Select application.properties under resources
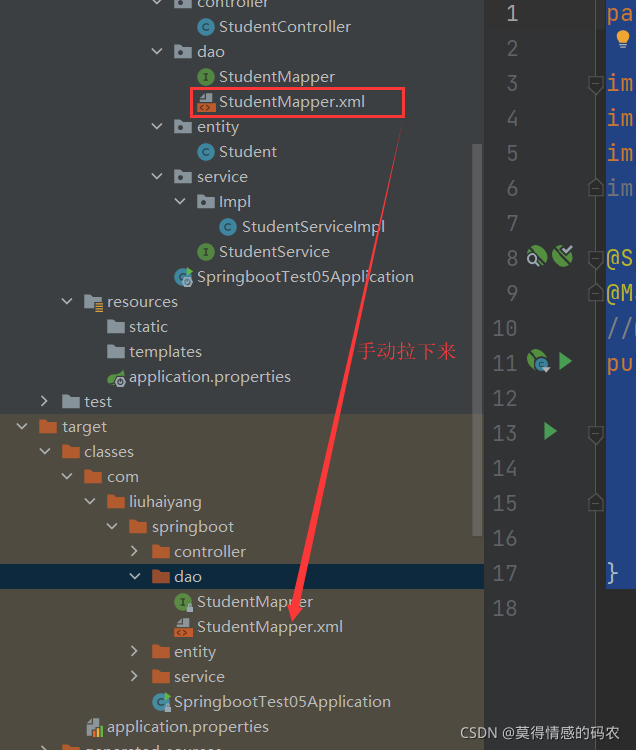This screenshot has width=636, height=750. click(209, 377)
